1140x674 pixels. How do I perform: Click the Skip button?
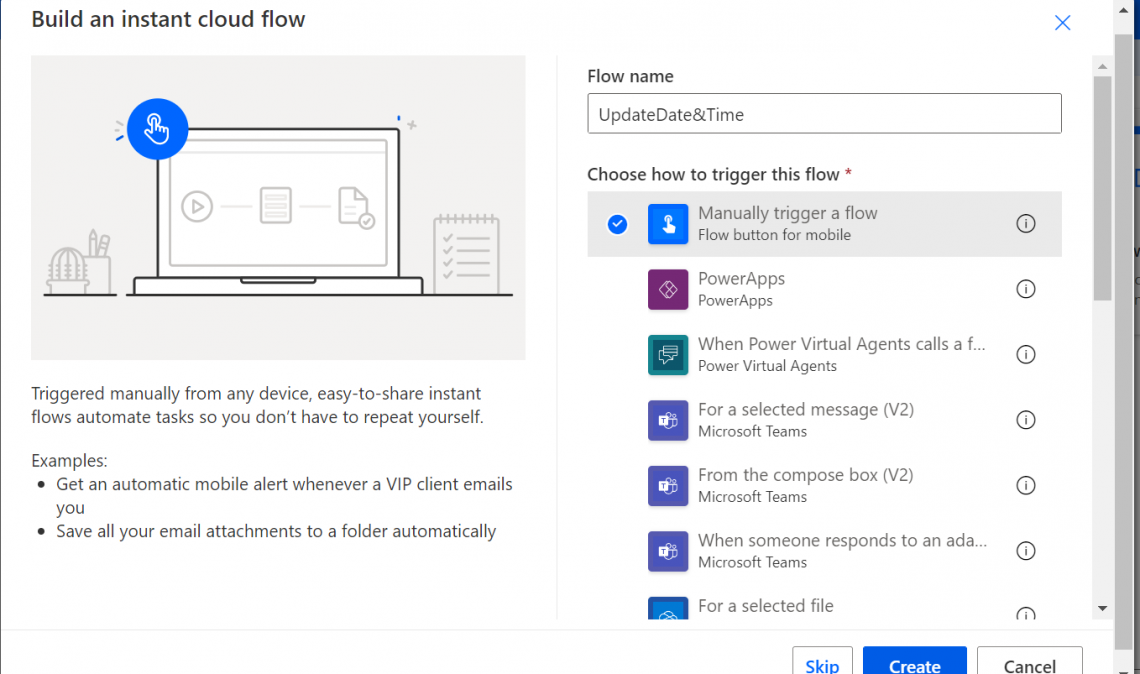click(x=822, y=665)
